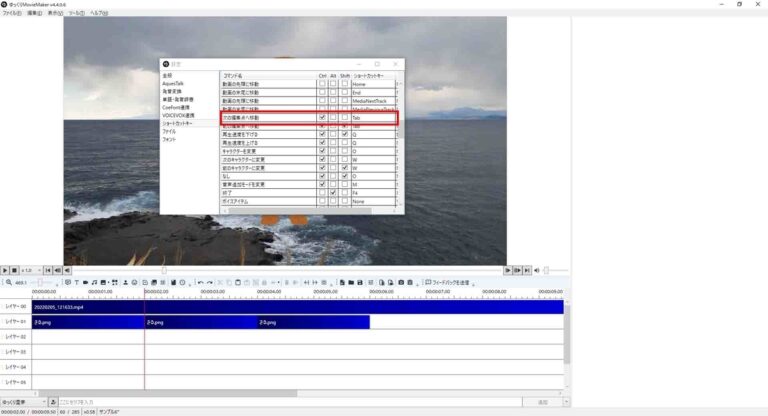Click the speaker volume icon

pyautogui.click(x=538, y=270)
